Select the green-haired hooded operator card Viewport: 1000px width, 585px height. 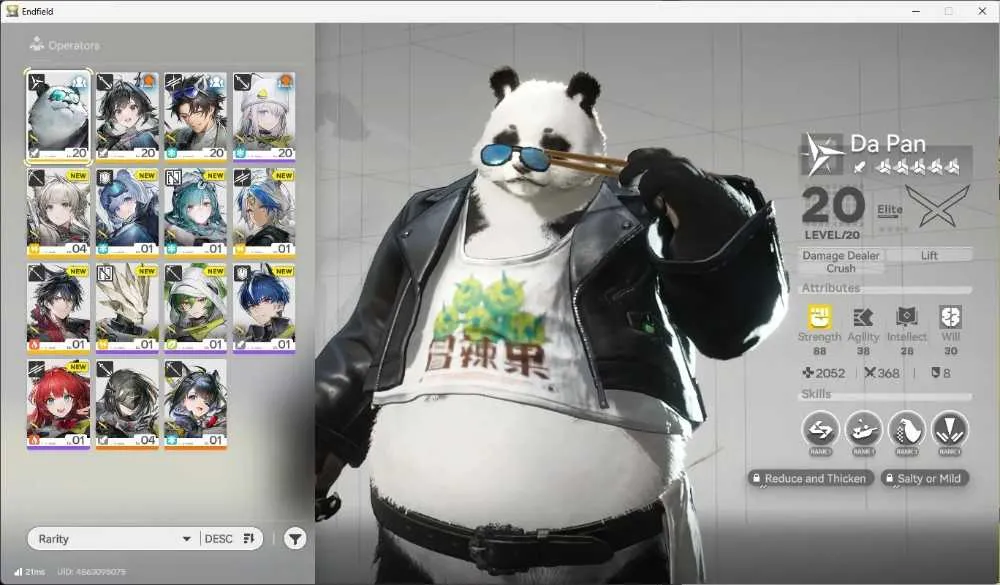(195, 309)
